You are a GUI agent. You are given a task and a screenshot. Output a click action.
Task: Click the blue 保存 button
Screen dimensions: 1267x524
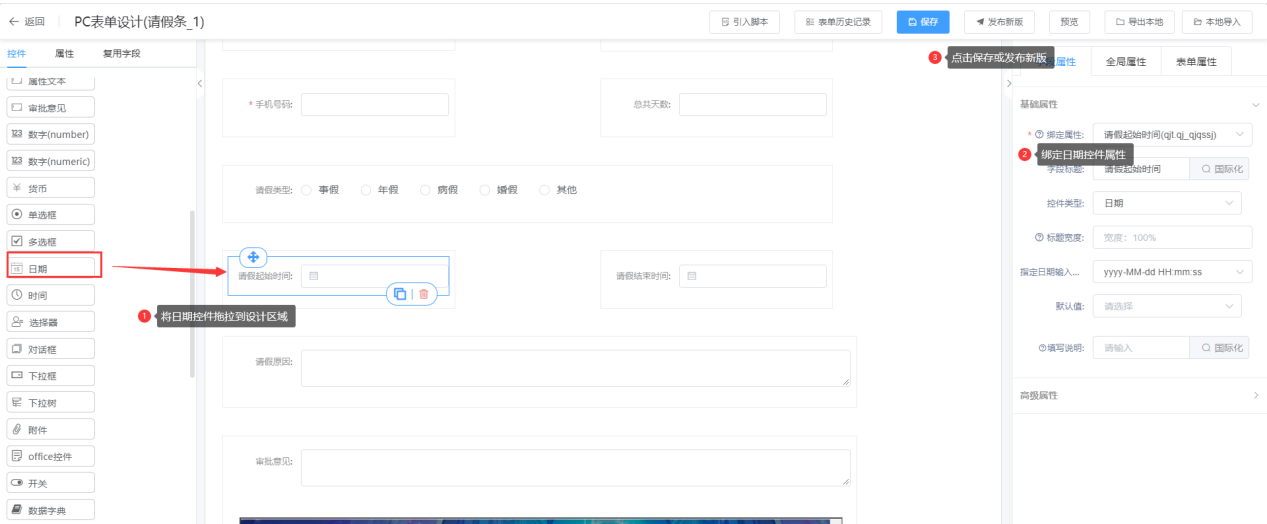(922, 21)
